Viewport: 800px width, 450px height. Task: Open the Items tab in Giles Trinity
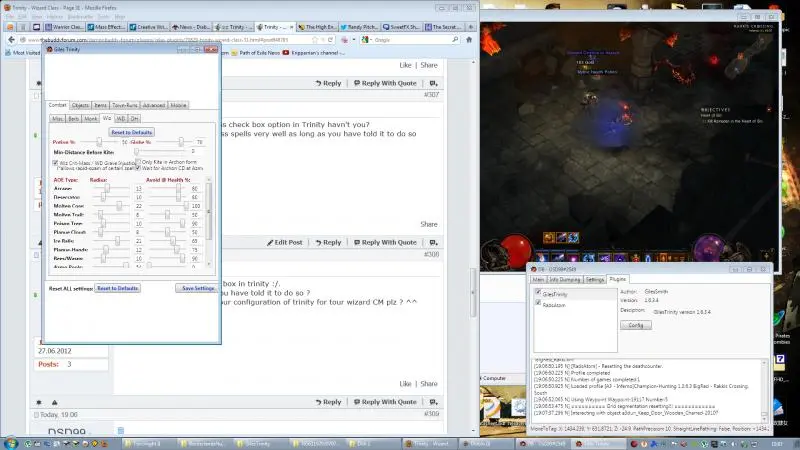(x=101, y=105)
